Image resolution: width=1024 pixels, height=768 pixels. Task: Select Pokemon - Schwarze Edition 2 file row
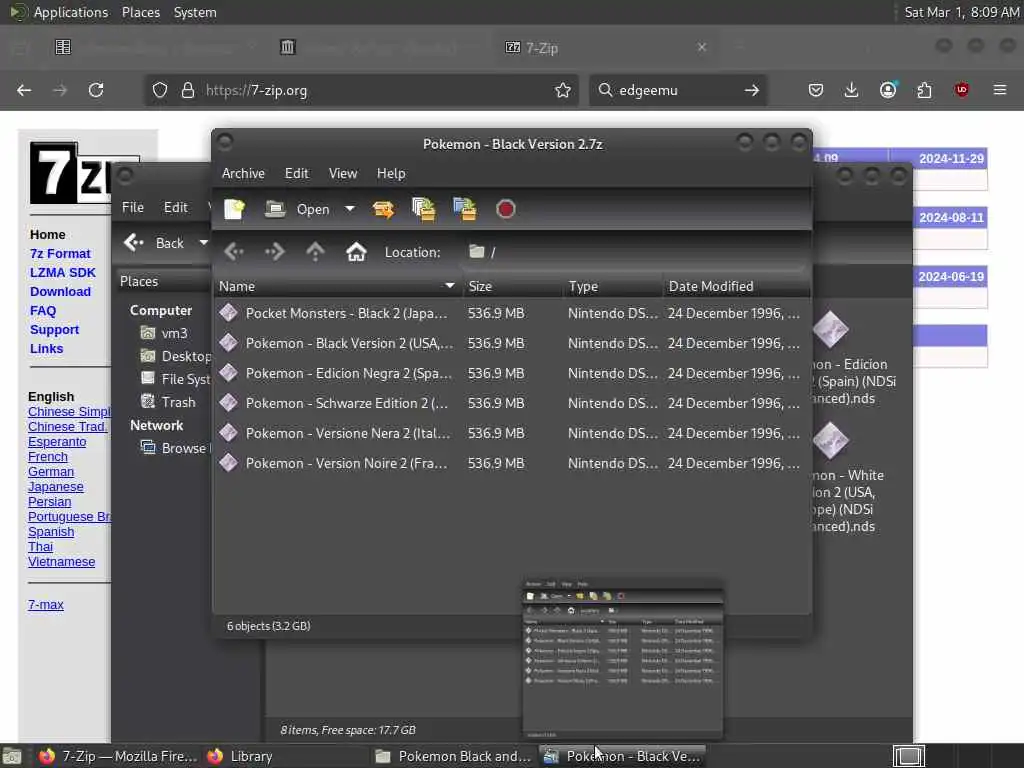click(x=512, y=404)
